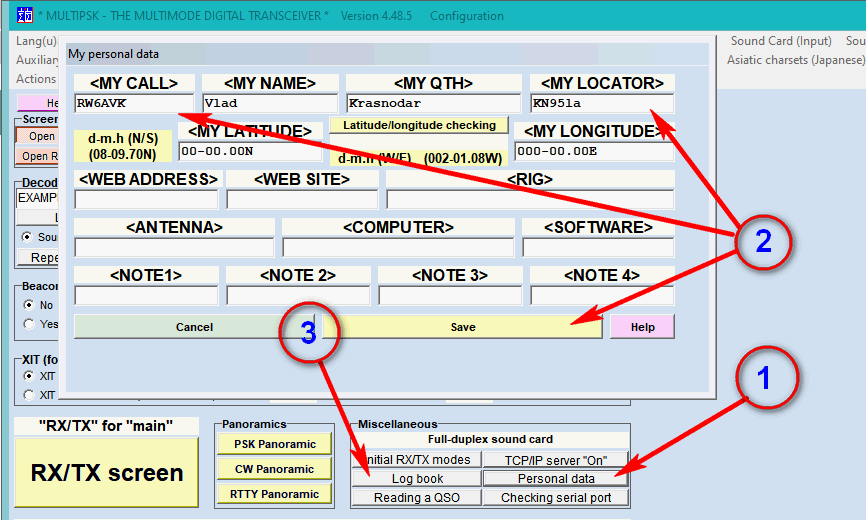Click the MY QTH field with Krasnodar
This screenshot has width=866, height=520.
click(x=434, y=103)
